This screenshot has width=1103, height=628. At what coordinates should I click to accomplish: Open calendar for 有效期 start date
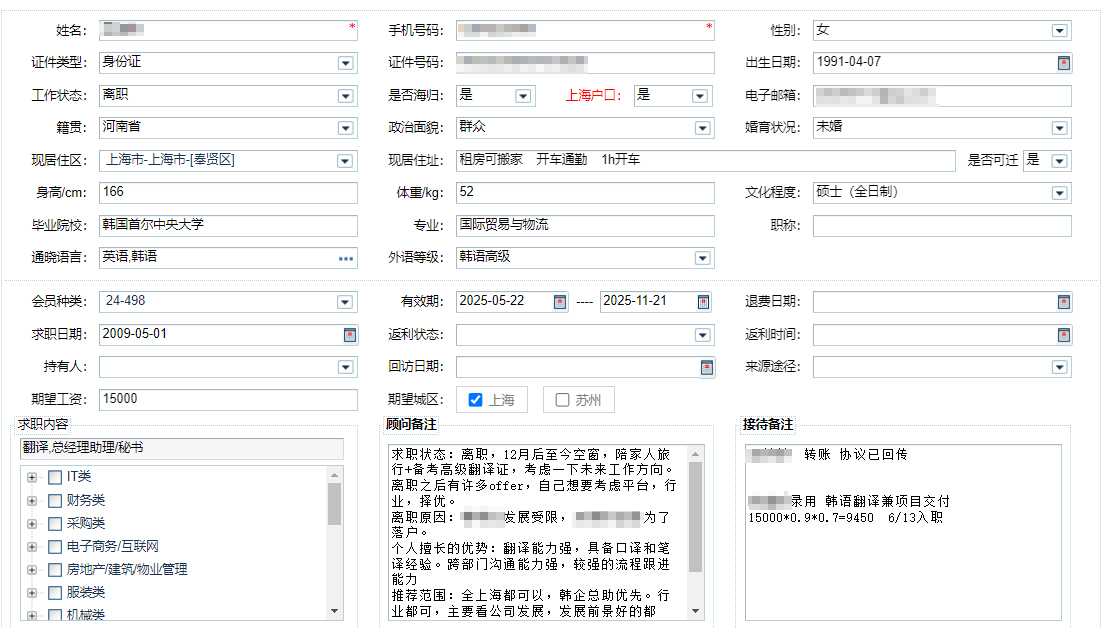[559, 302]
